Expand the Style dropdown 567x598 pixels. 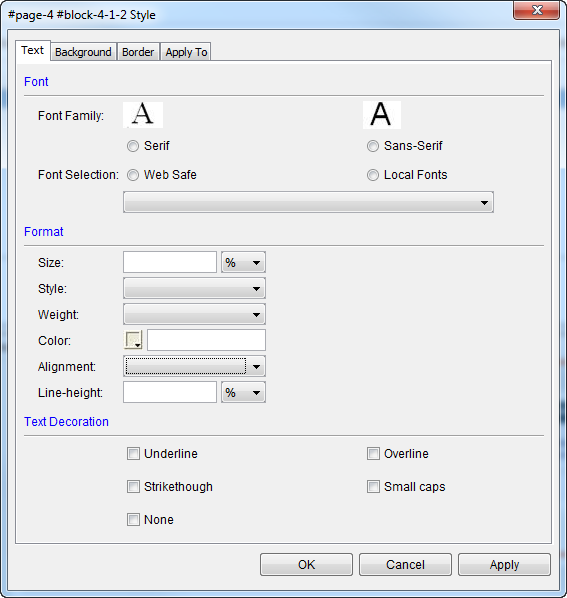pos(194,288)
